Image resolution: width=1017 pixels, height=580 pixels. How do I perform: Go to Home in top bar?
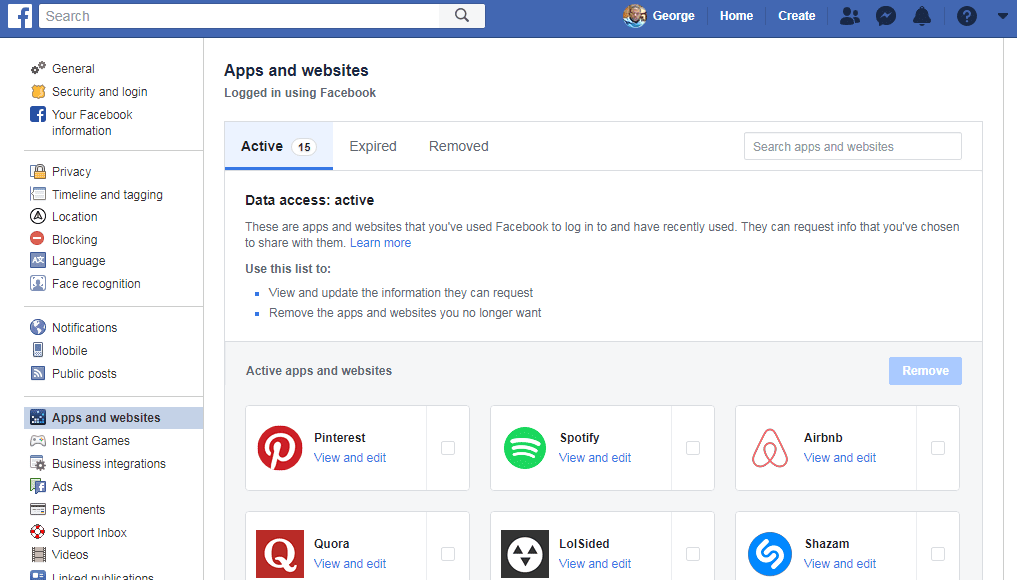point(736,16)
